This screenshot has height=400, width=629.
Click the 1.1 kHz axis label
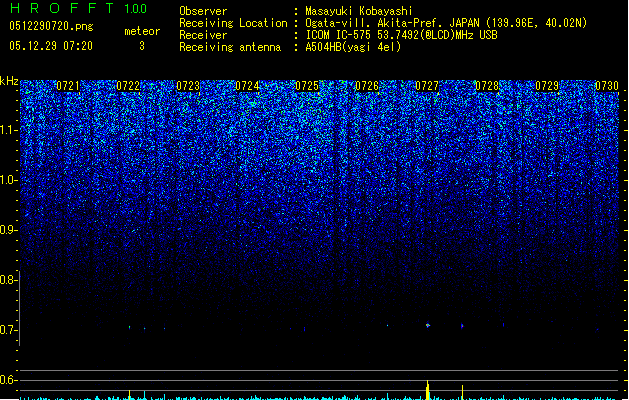click(x=9, y=130)
